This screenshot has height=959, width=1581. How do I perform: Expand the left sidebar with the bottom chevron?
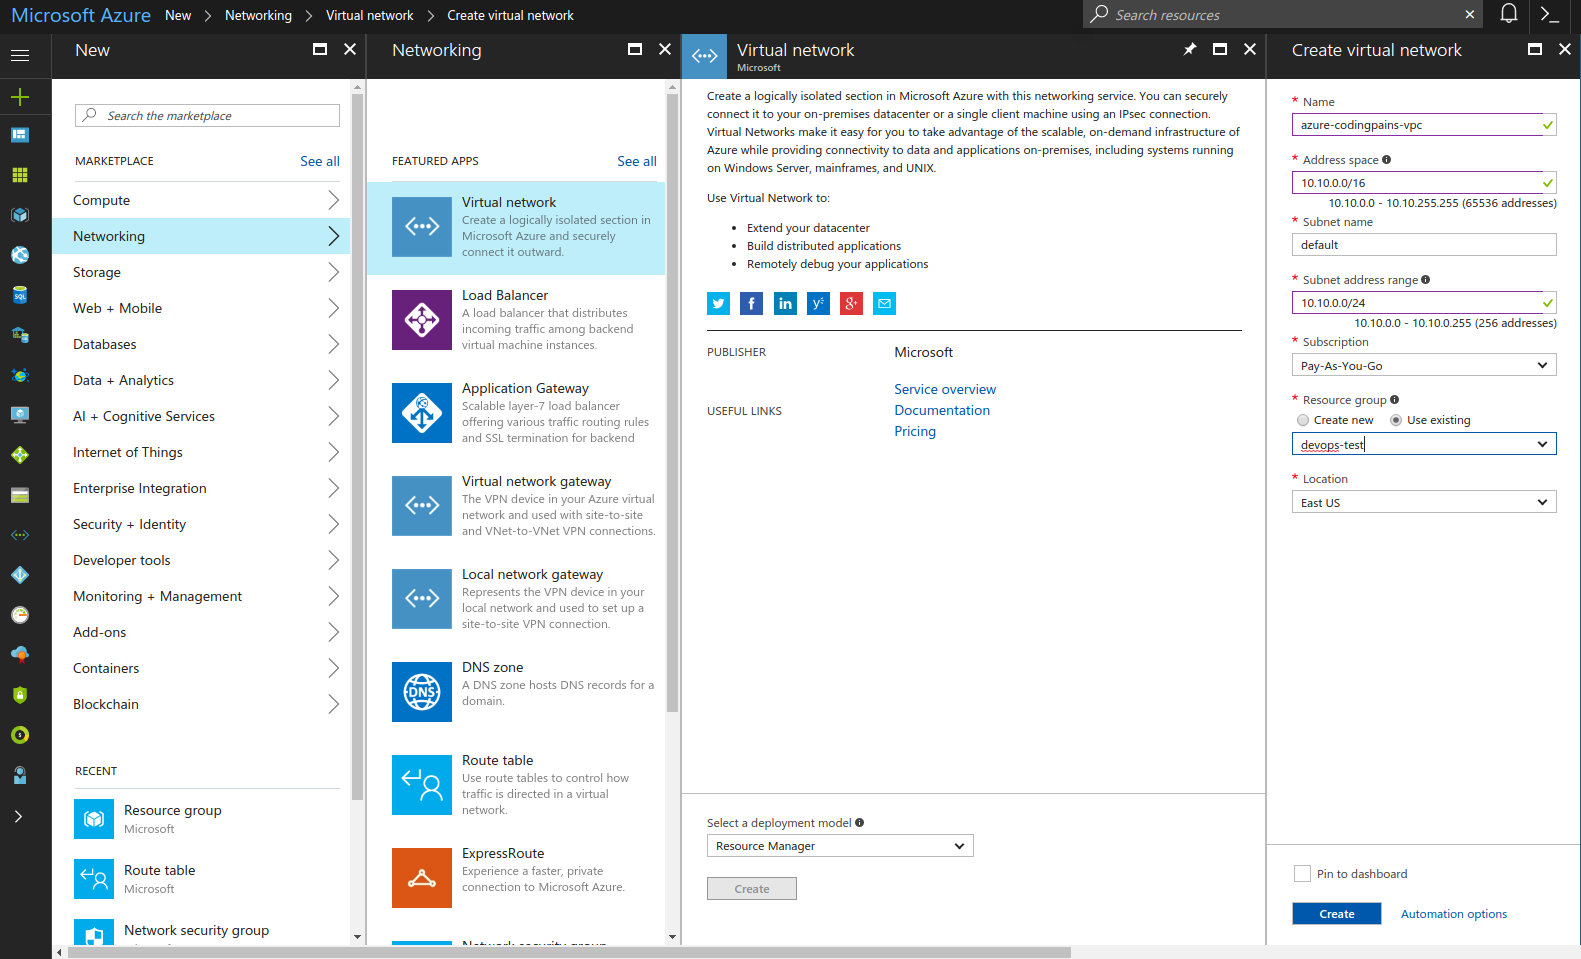[19, 816]
